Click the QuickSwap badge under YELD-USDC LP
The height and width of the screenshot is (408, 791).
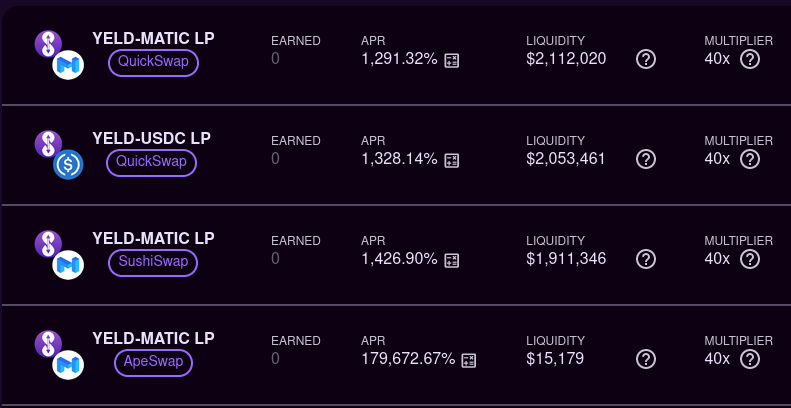151,162
